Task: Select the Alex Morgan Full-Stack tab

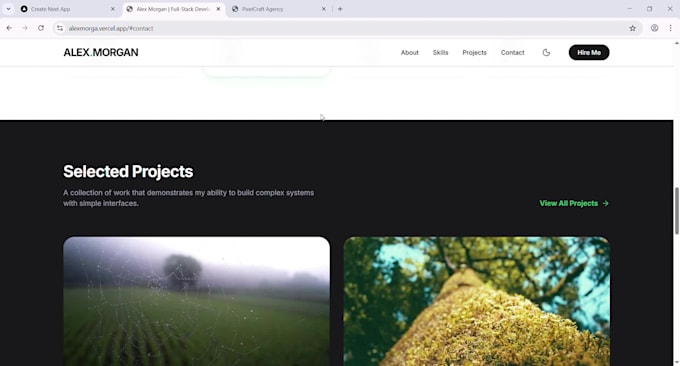Action: click(173, 9)
